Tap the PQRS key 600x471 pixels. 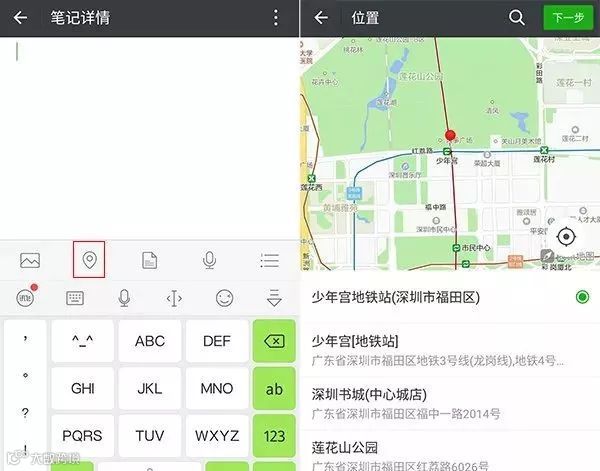click(83, 435)
